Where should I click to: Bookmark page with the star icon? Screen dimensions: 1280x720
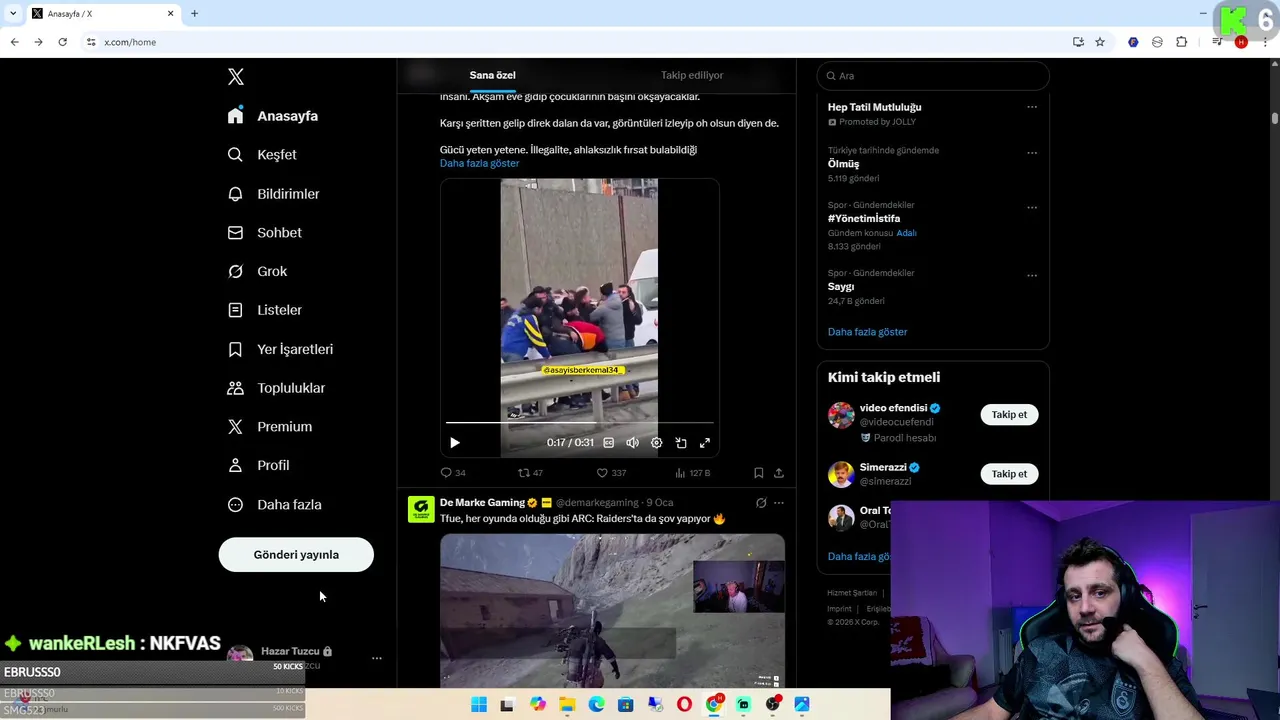pyautogui.click(x=1100, y=42)
